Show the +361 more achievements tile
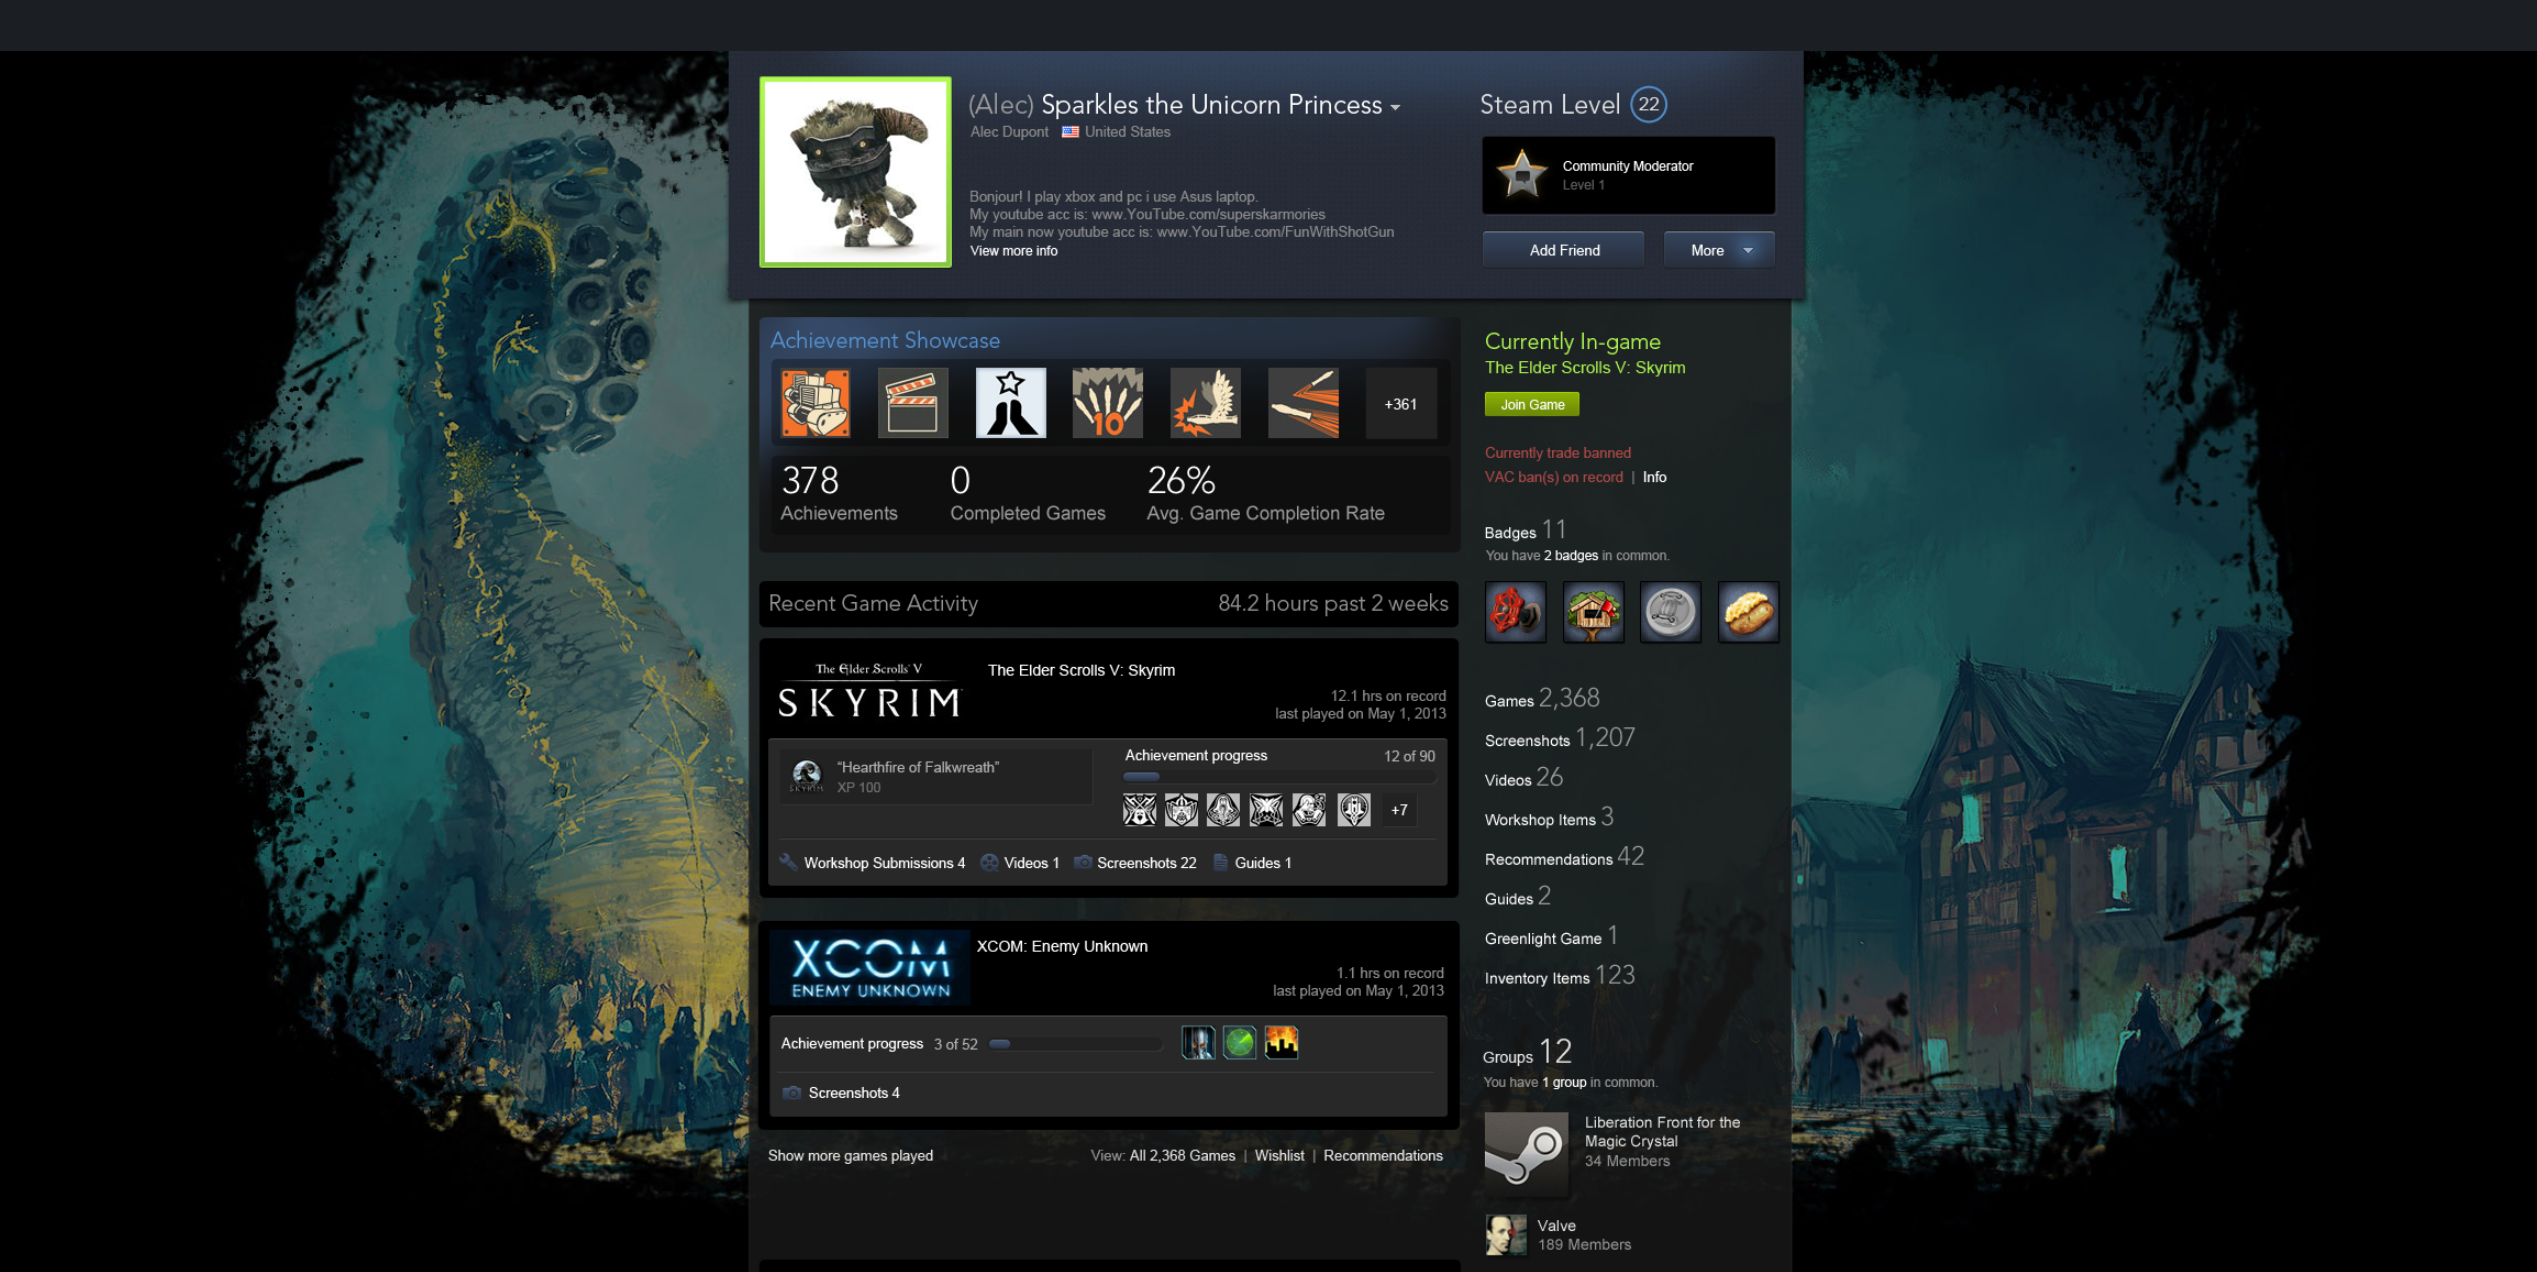This screenshot has height=1272, width=2537. pos(1401,403)
